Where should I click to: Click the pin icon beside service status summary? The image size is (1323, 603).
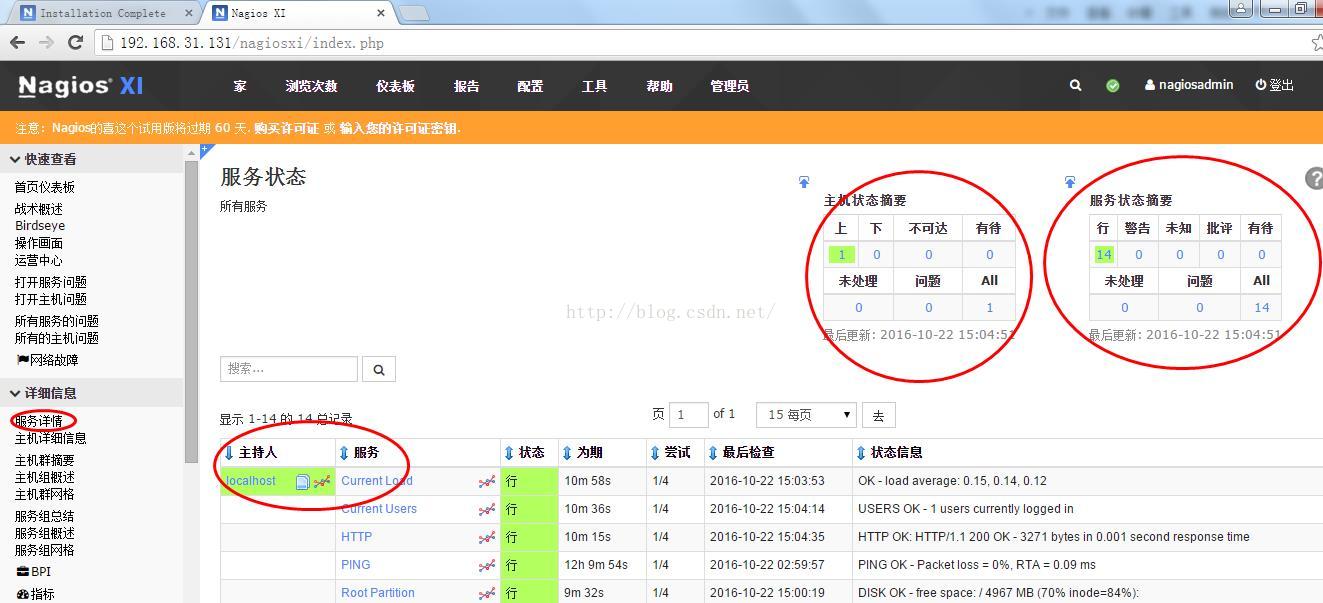tap(1070, 182)
